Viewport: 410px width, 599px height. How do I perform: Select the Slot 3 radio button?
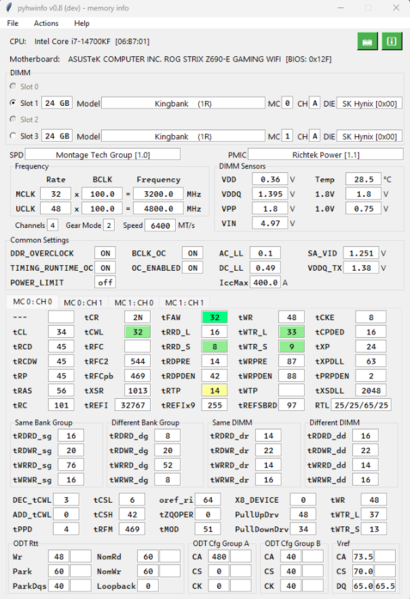13,136
